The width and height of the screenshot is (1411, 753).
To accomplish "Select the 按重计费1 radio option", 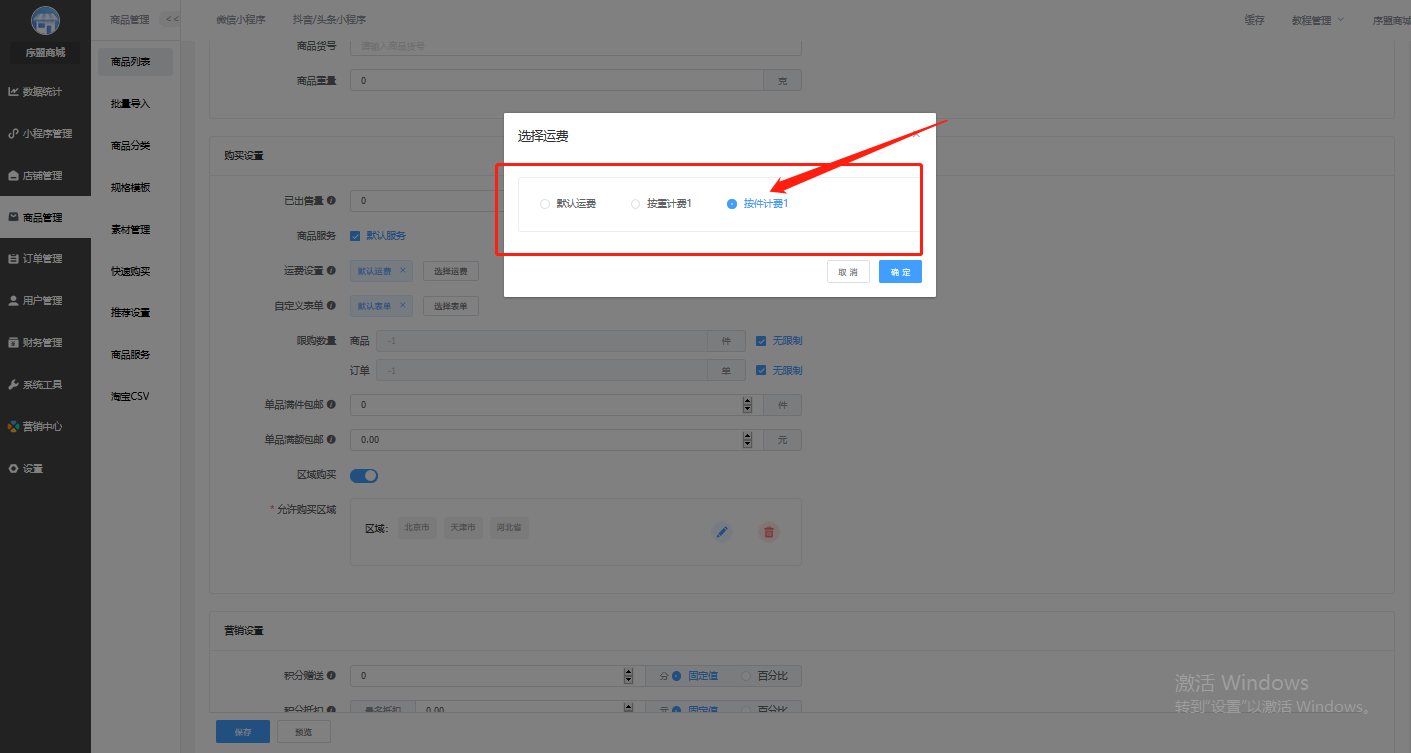I will pyautogui.click(x=661, y=204).
